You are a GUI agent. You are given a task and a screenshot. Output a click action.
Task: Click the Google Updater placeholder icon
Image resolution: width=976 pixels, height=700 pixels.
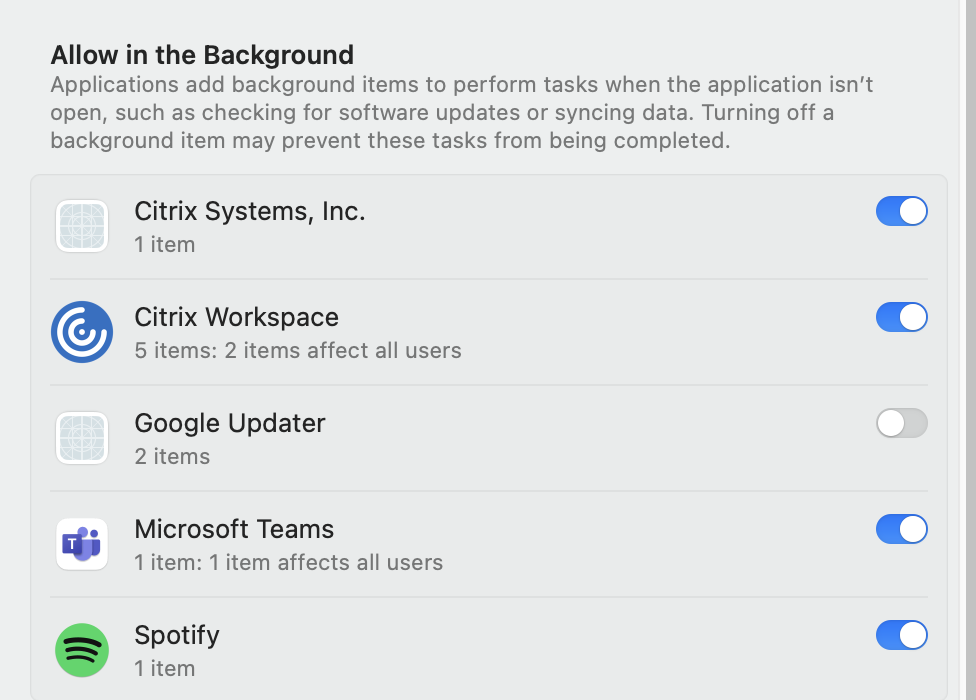[82, 438]
